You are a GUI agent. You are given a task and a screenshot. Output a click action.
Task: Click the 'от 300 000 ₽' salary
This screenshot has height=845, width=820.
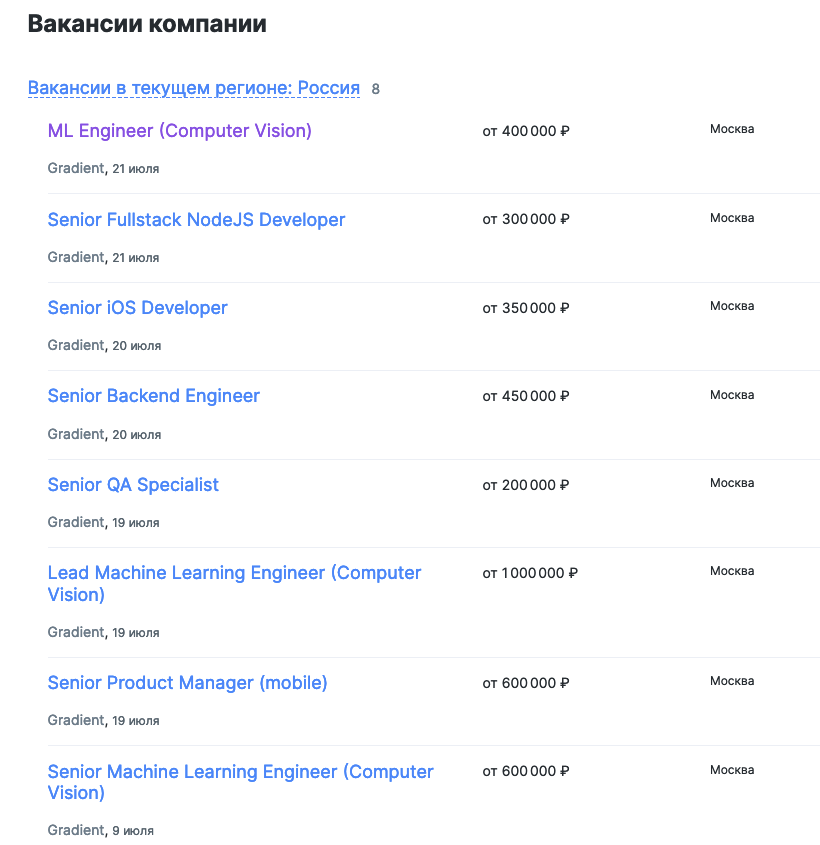[526, 220]
